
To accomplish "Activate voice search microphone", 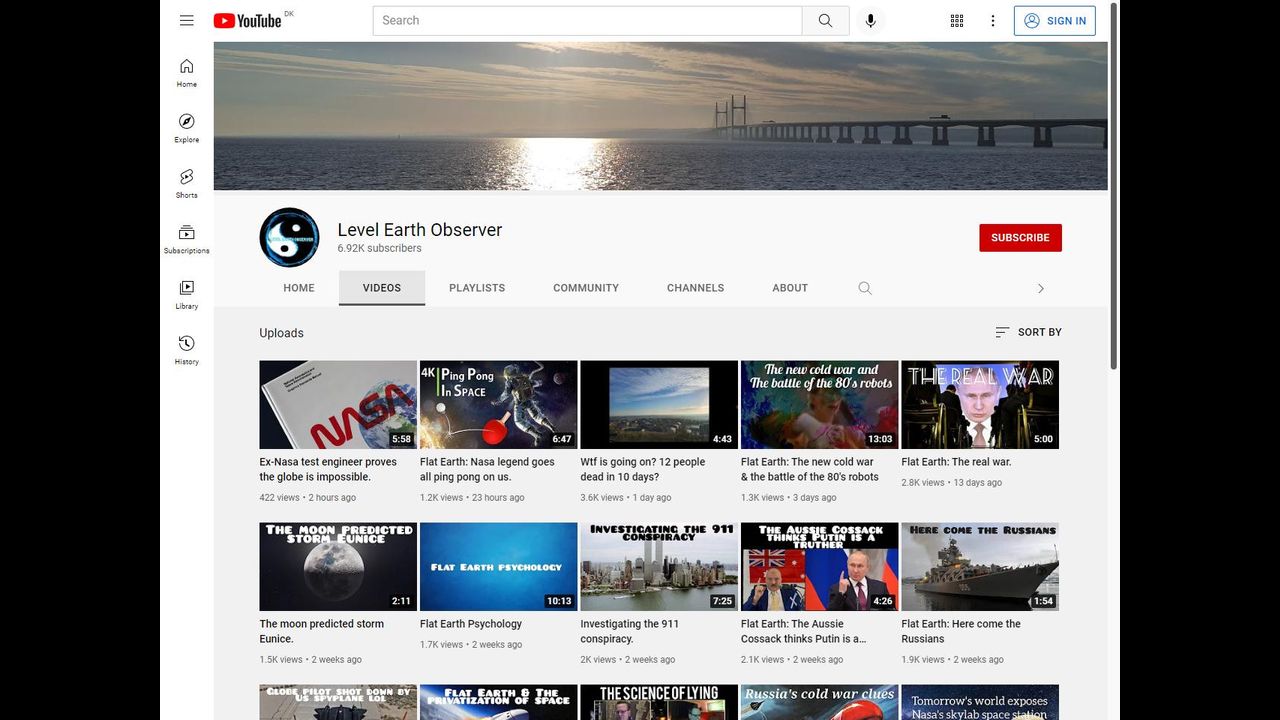I will tap(870, 21).
